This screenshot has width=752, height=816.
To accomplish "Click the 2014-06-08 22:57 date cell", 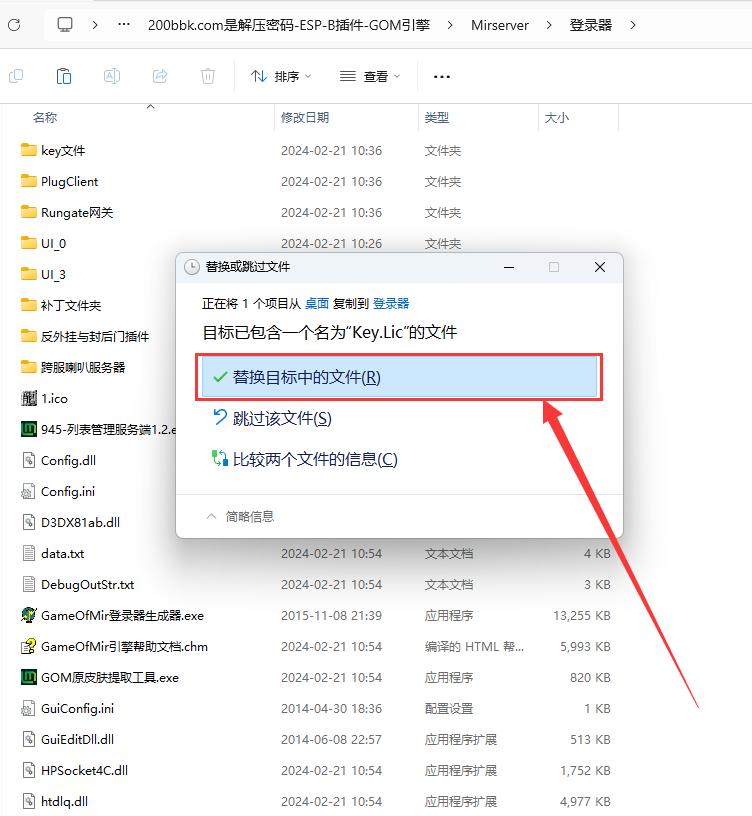I will pyautogui.click(x=332, y=740).
